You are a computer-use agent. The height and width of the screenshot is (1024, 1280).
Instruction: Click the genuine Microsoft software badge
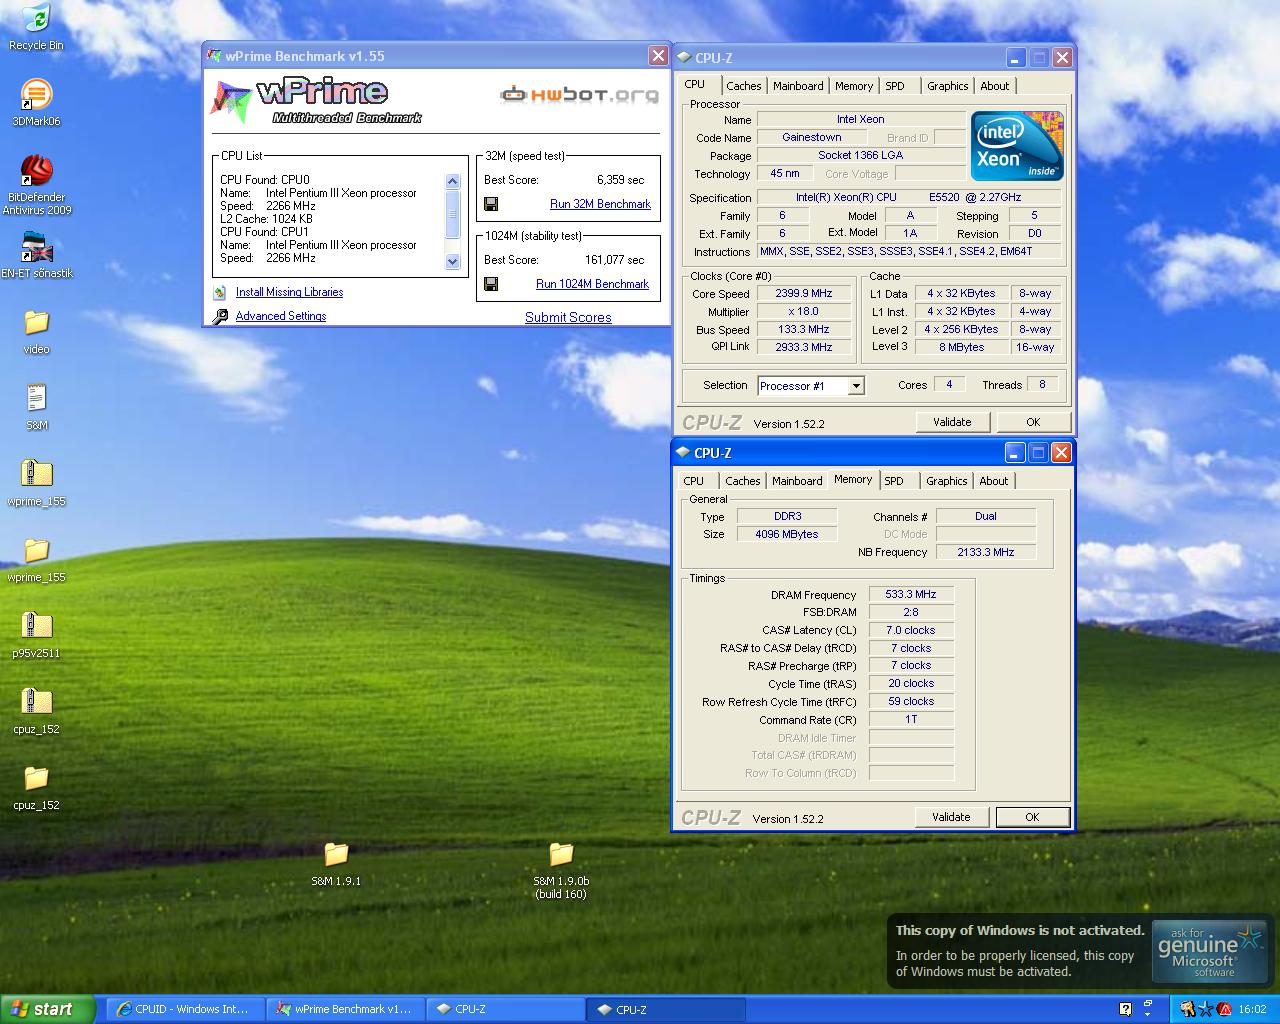(x=1210, y=952)
